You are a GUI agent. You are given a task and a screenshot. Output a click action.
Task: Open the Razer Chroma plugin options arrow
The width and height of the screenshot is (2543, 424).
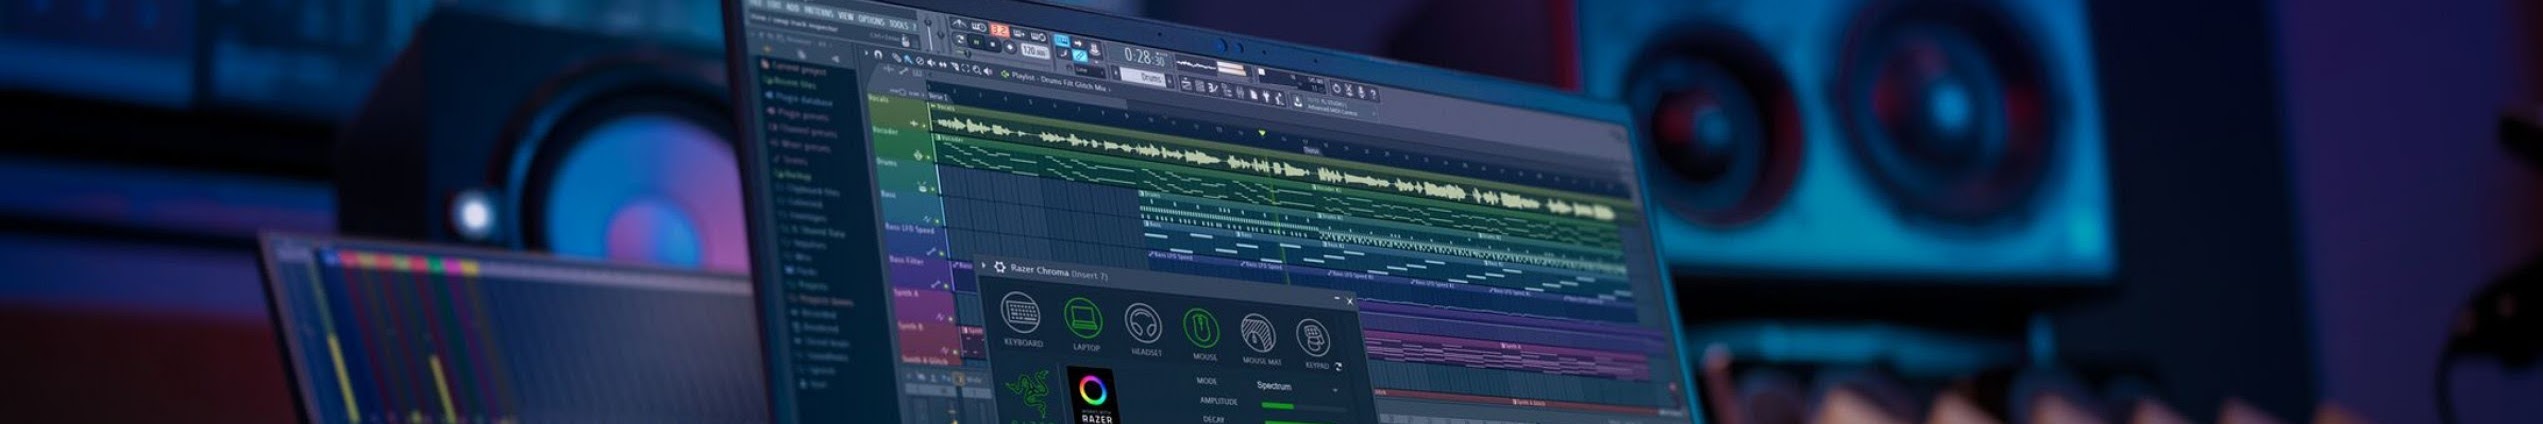click(984, 266)
